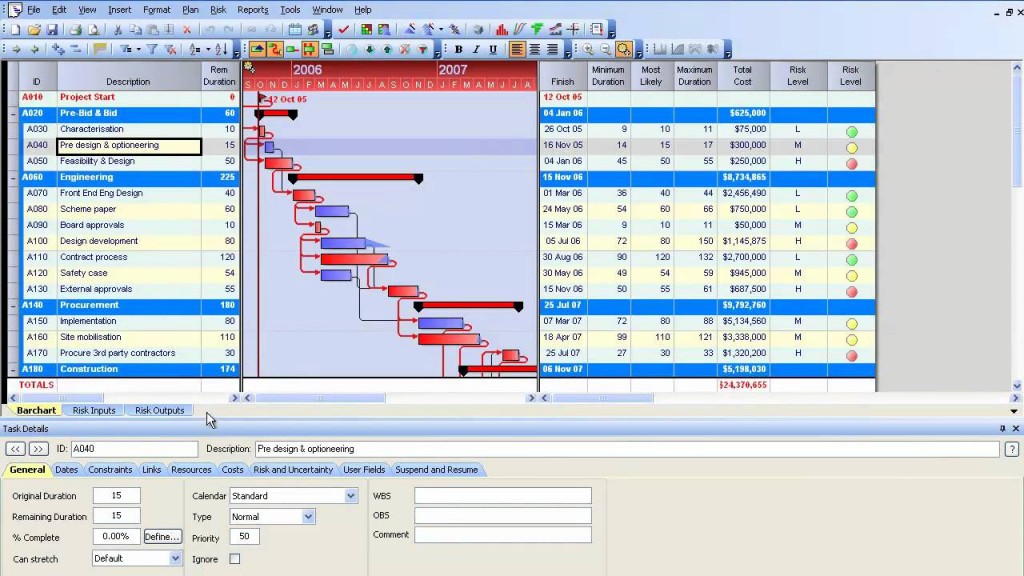The height and width of the screenshot is (576, 1024).
Task: Toggle the left-align text button
Action: tap(517, 49)
